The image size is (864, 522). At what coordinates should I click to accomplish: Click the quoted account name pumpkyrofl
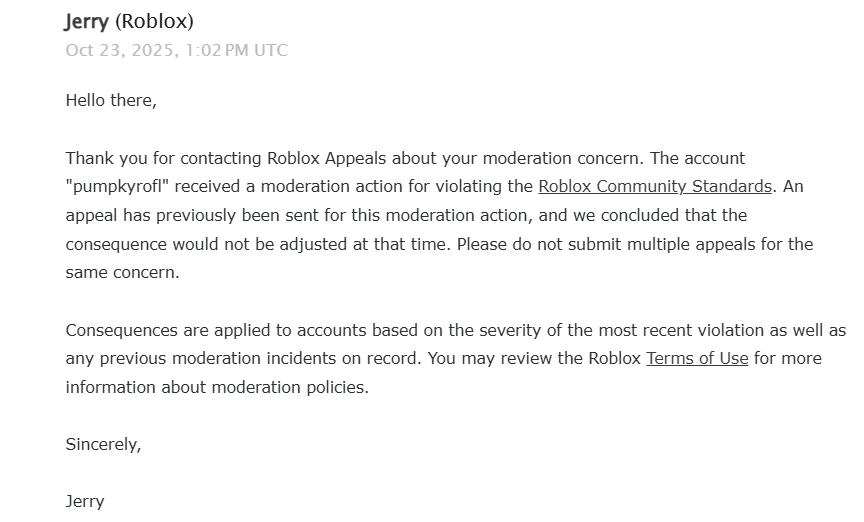point(117,187)
